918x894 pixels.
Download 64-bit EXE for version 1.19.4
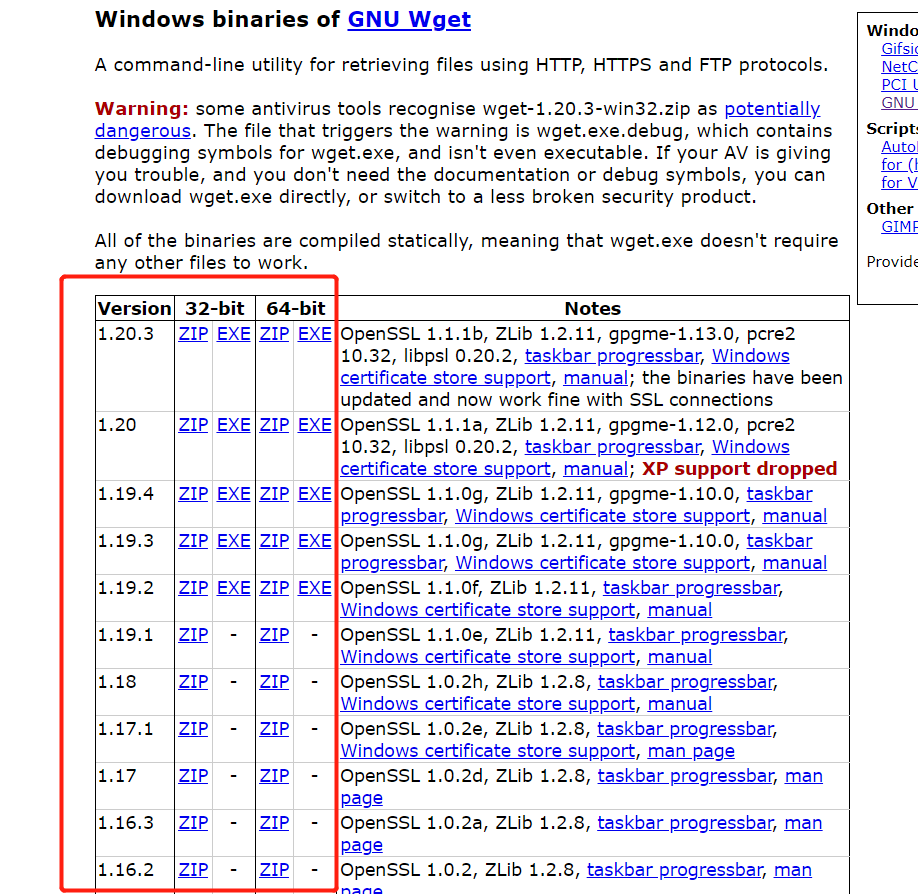pos(314,494)
